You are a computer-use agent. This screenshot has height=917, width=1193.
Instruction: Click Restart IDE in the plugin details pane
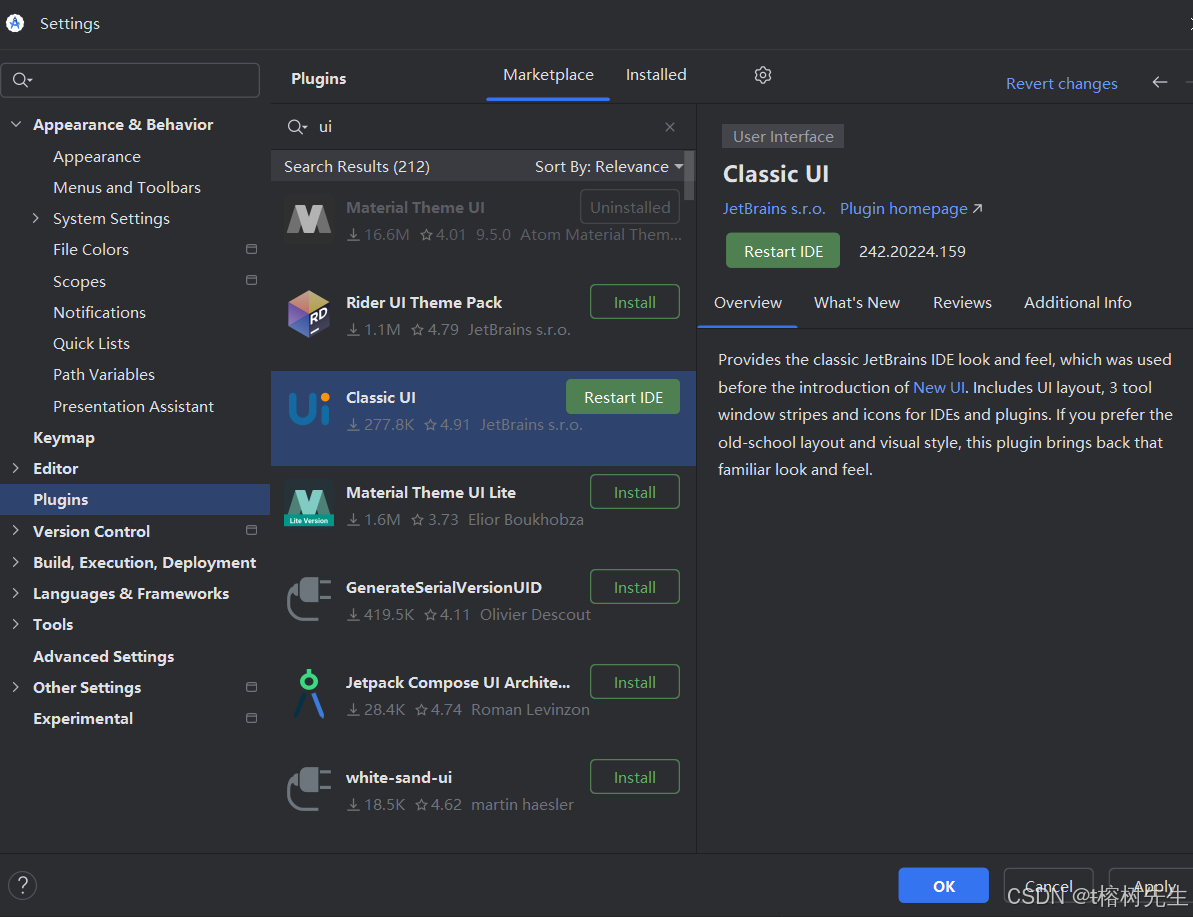pyautogui.click(x=783, y=251)
